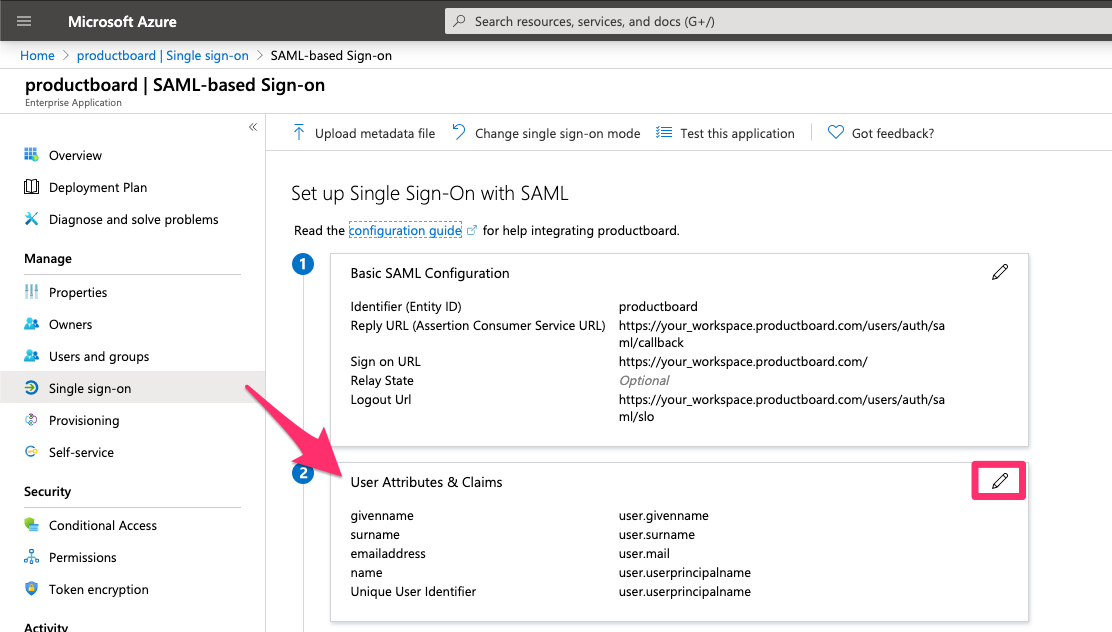Screen dimensions: 1112x632
Task: Open the Azure portal hamburger menu
Action: [x=24, y=21]
